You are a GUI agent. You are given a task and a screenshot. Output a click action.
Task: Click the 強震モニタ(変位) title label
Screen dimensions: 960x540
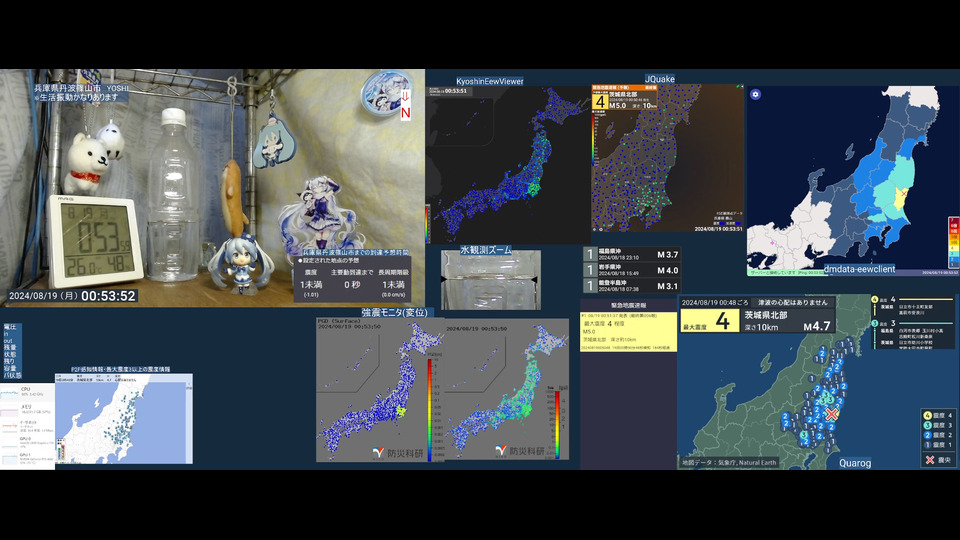tap(394, 312)
